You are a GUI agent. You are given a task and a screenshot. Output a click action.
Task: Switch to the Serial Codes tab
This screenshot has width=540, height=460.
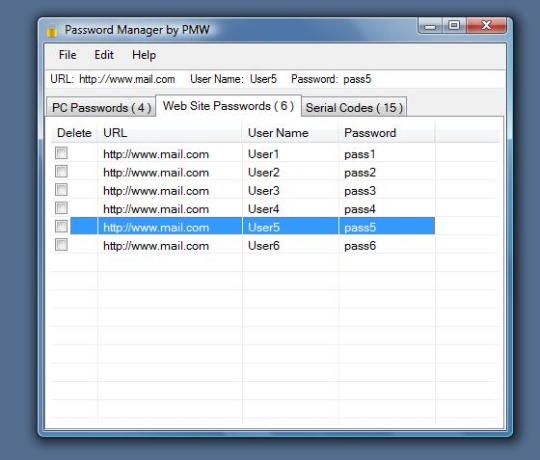click(x=354, y=107)
